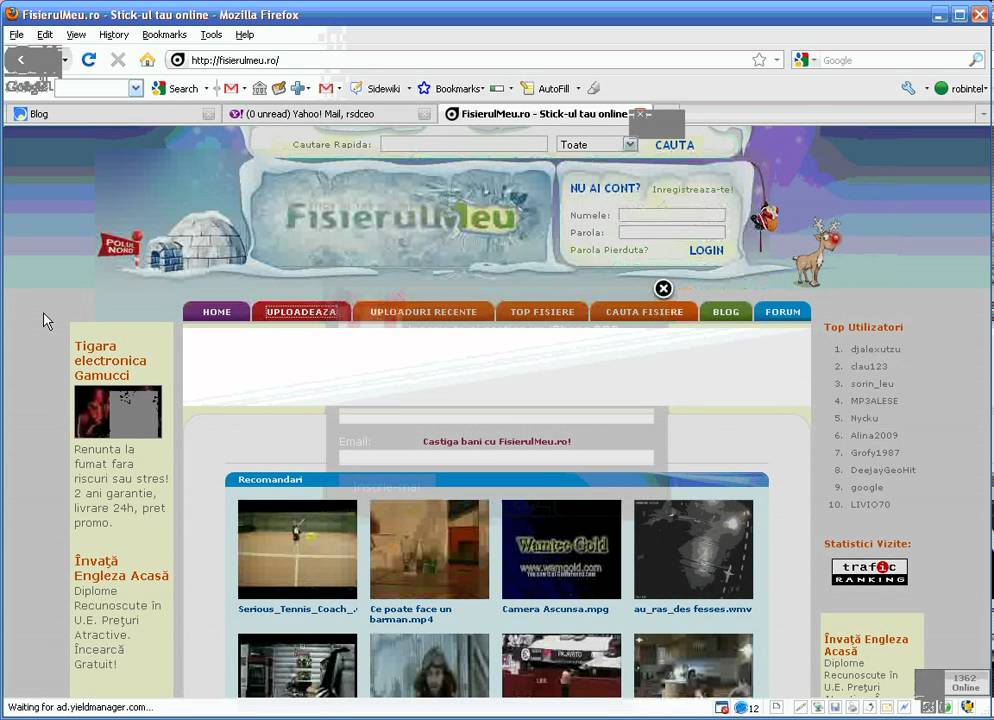The image size is (994, 720).
Task: Click the Inregistreaza-te! link
Action: click(x=692, y=190)
